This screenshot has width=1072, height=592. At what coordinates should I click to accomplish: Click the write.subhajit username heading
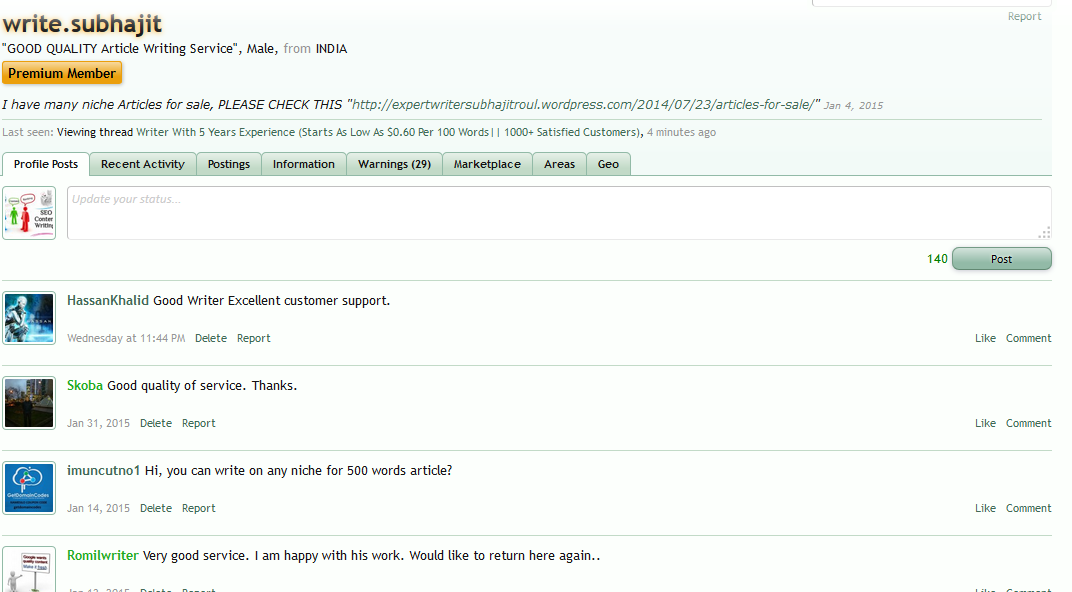click(x=82, y=24)
